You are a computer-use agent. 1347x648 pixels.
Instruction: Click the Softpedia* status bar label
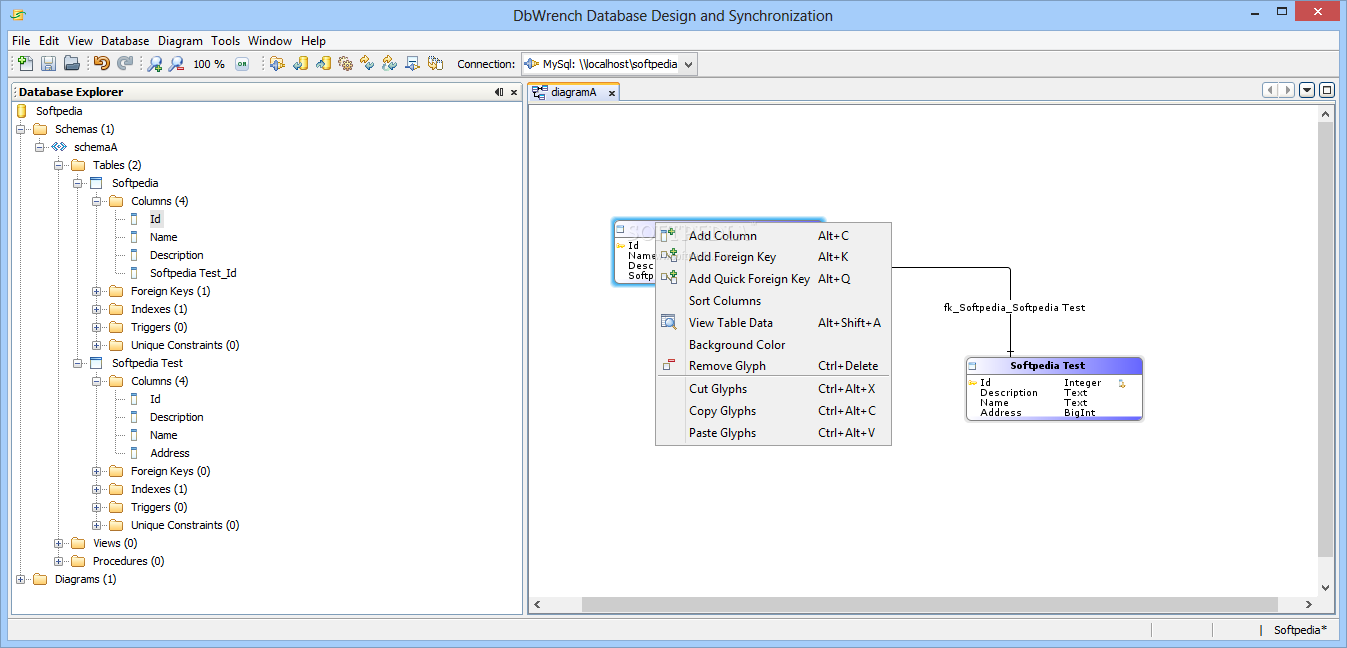click(x=1300, y=630)
